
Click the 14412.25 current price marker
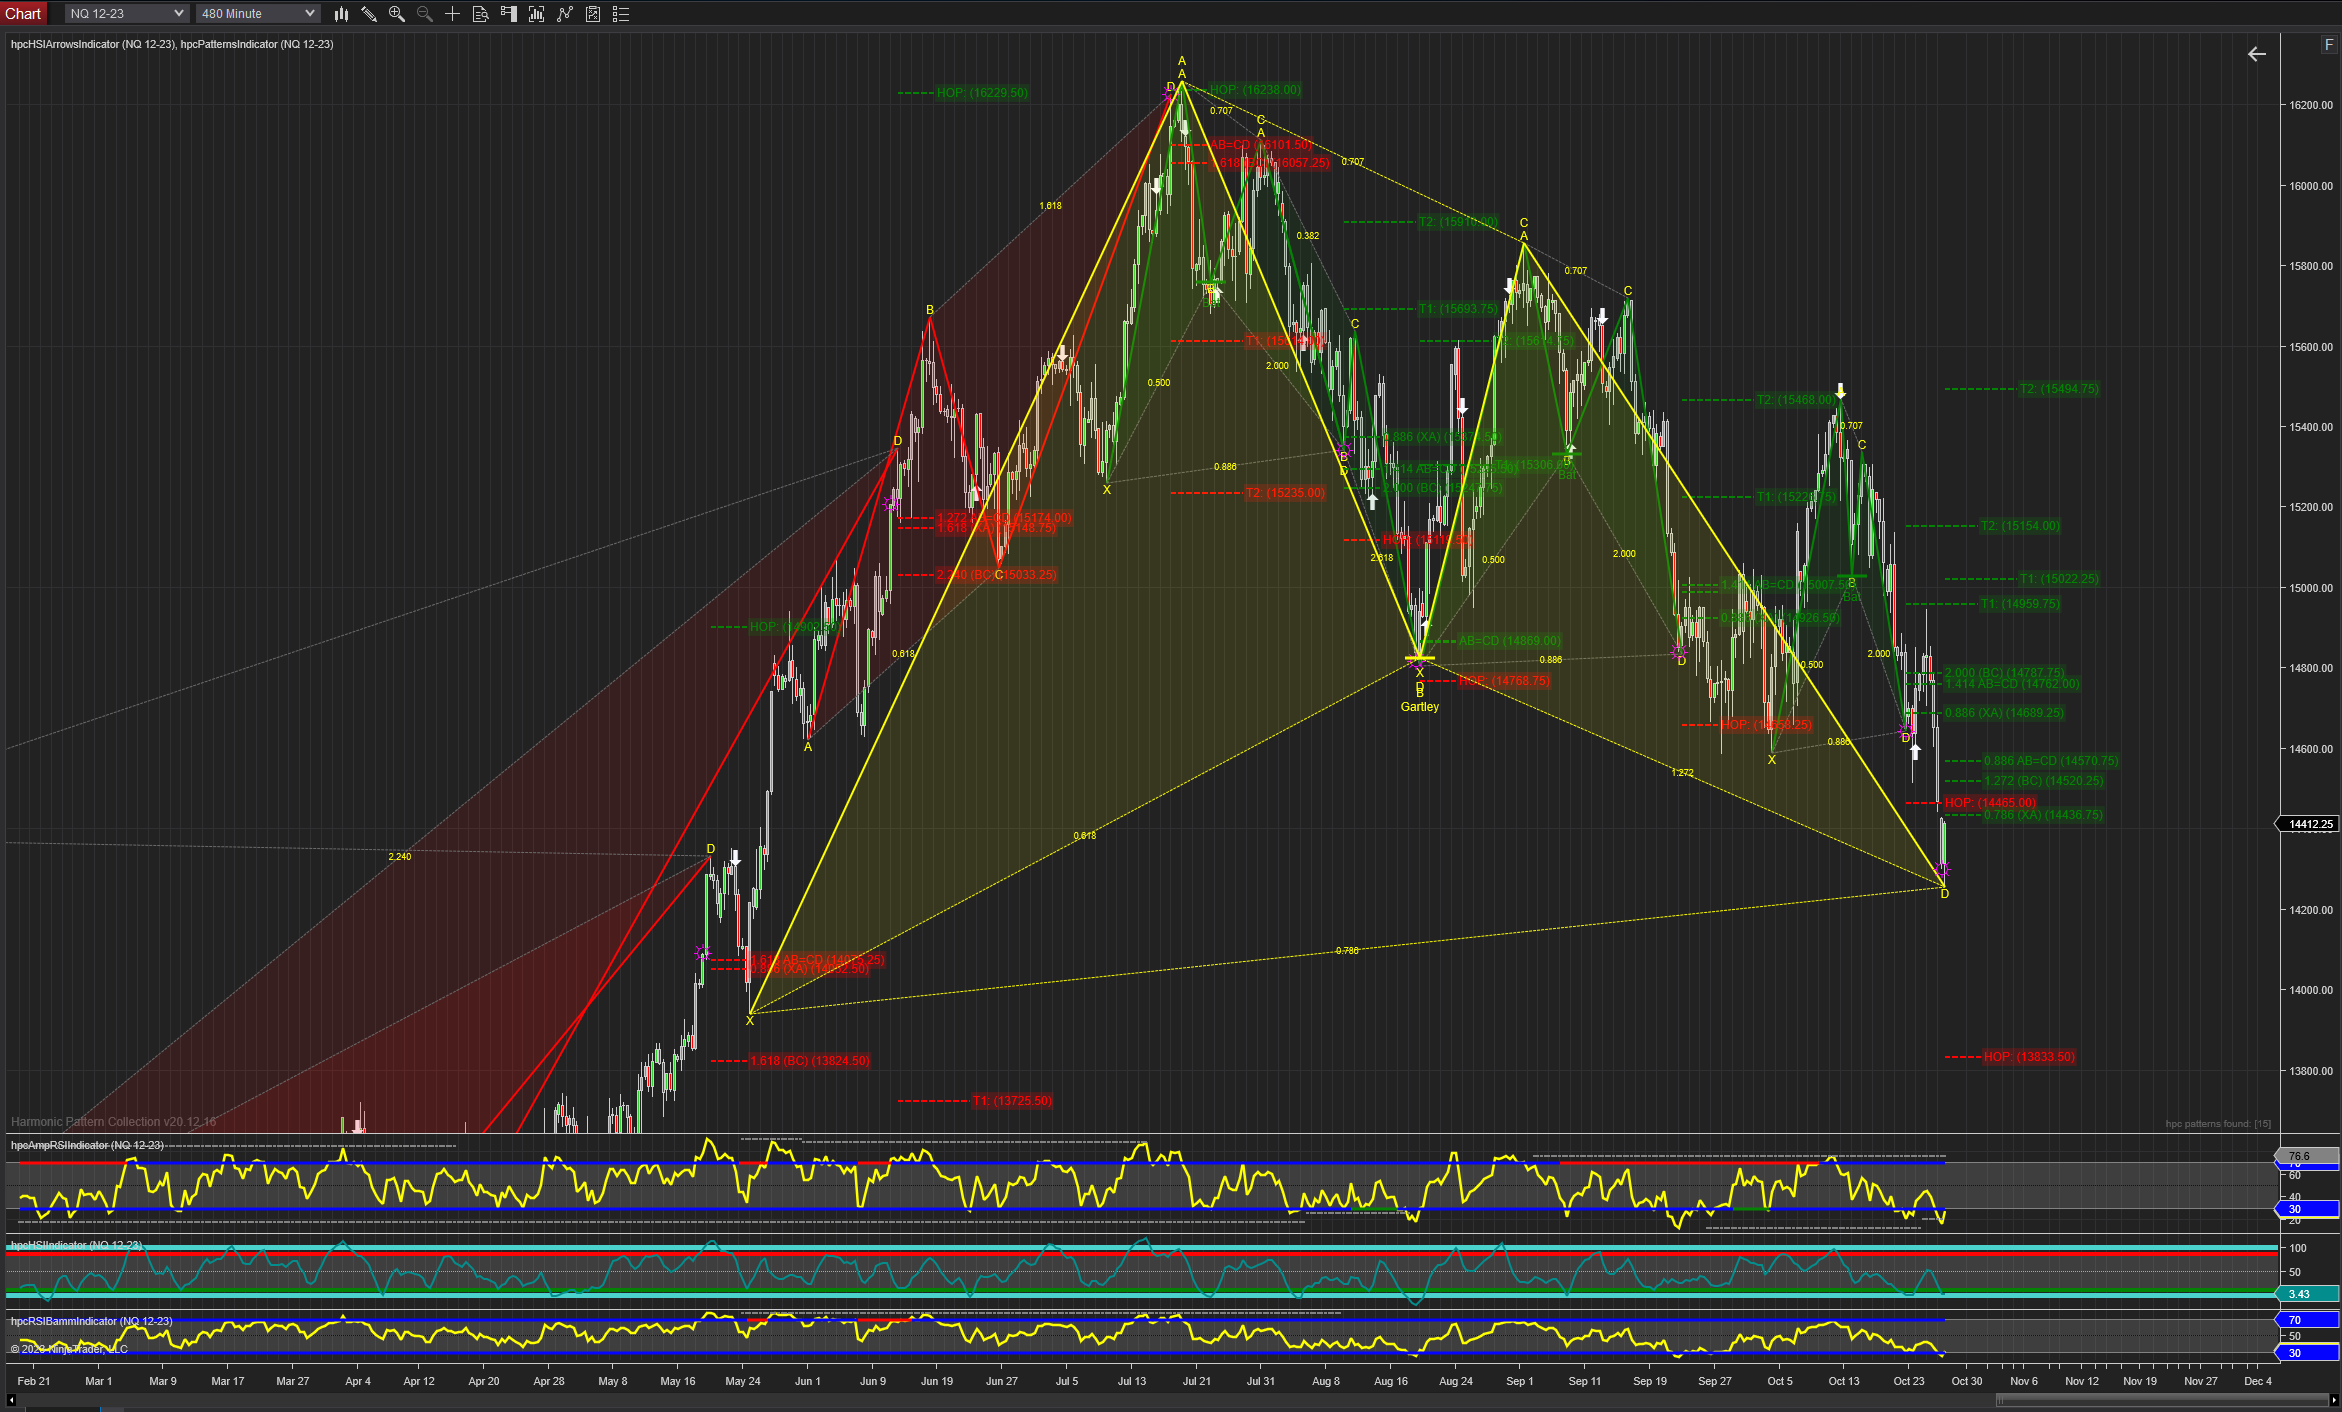click(2310, 824)
